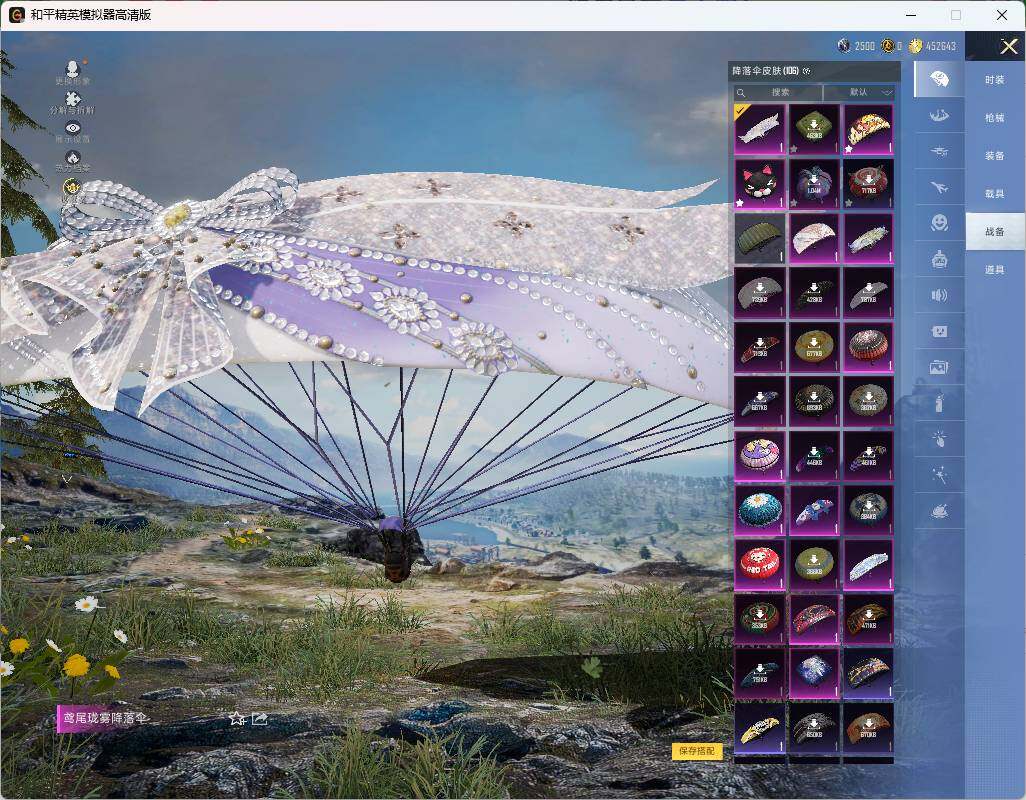The height and width of the screenshot is (800, 1026).
Task: Select the white and pink dome parachute
Action: 814,238
